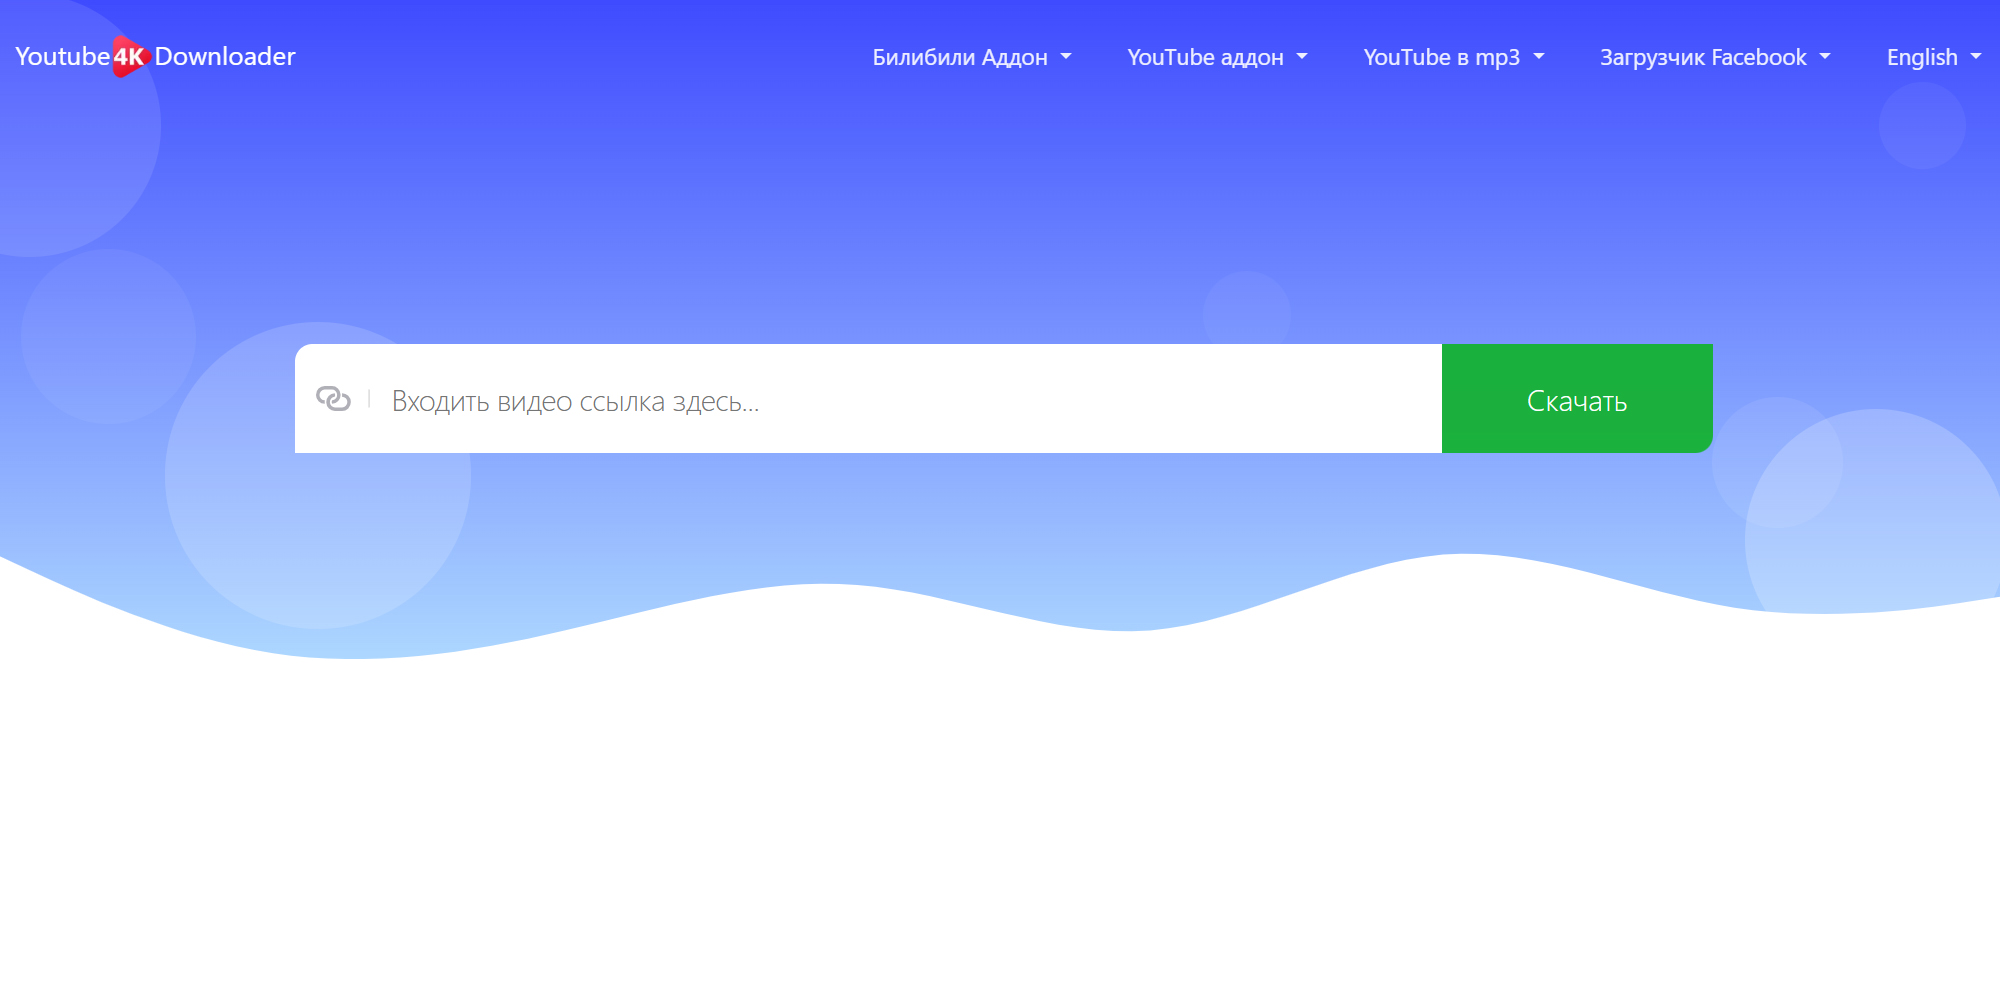The image size is (2000, 1000).
Task: Open the Загрузчик Facebook menu label
Action: pyautogui.click(x=1703, y=57)
